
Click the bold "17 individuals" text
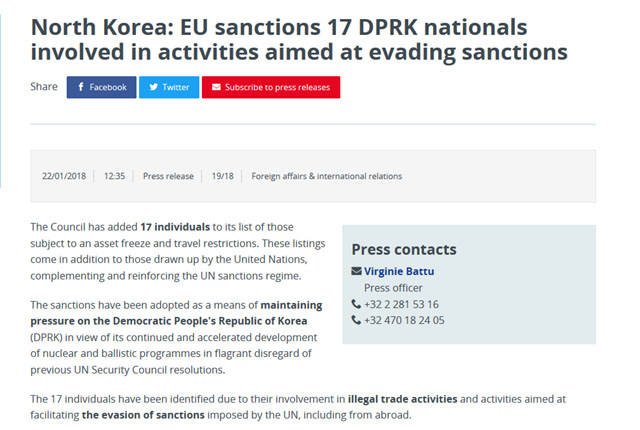pyautogui.click(x=175, y=228)
